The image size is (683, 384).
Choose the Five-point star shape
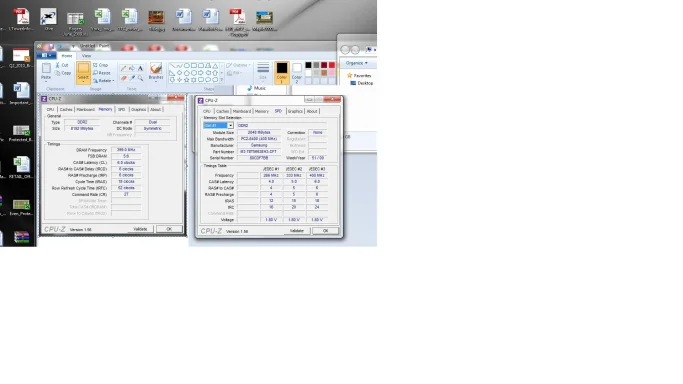coord(186,80)
